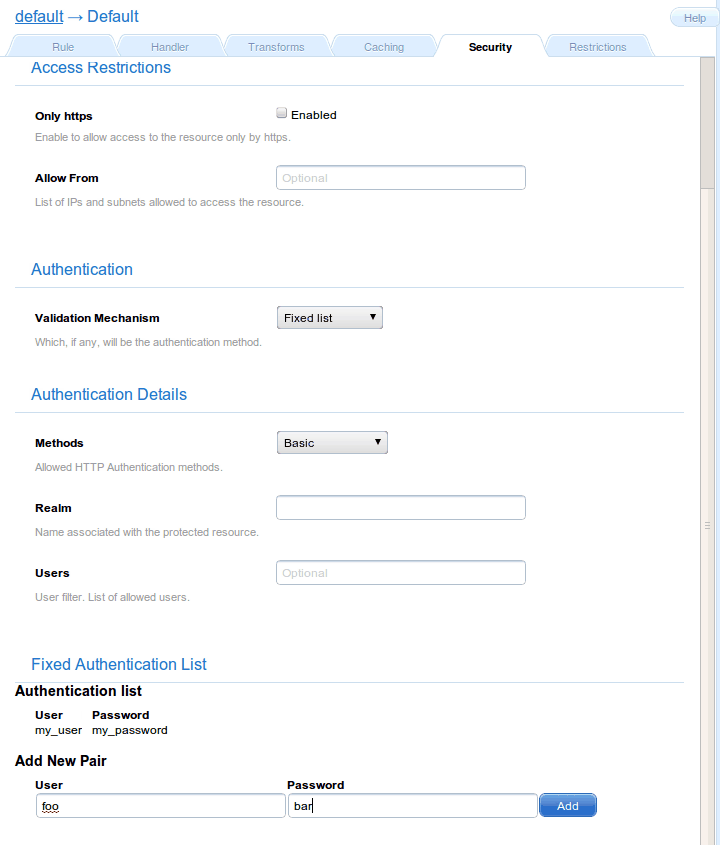Open the Validation Mechanism dropdown

pos(329,318)
